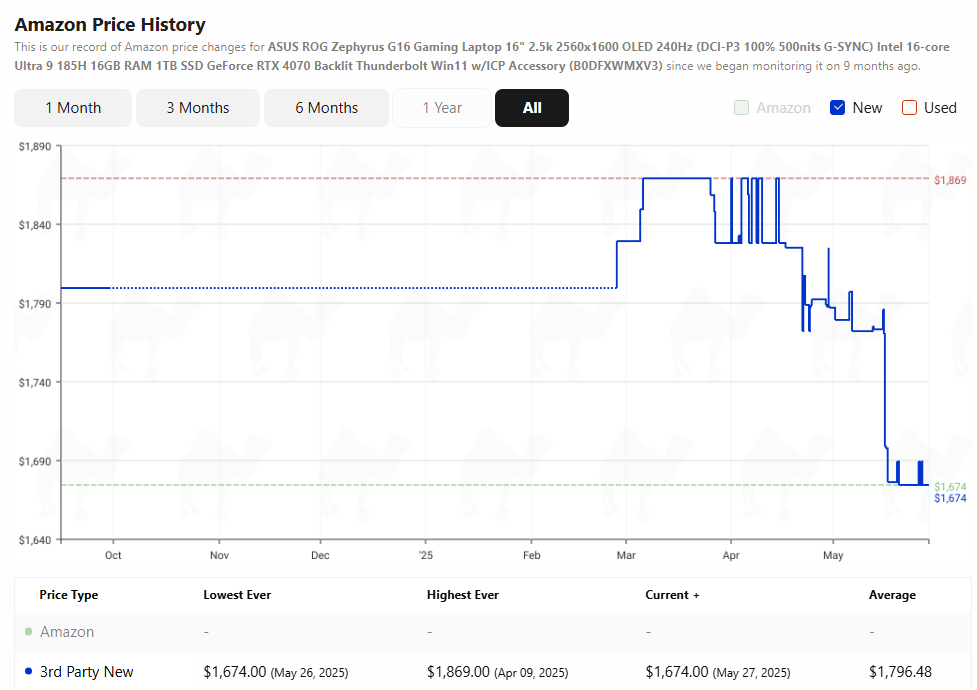Toggle the Amazon price checkbox
The height and width of the screenshot is (690, 977).
coord(741,108)
